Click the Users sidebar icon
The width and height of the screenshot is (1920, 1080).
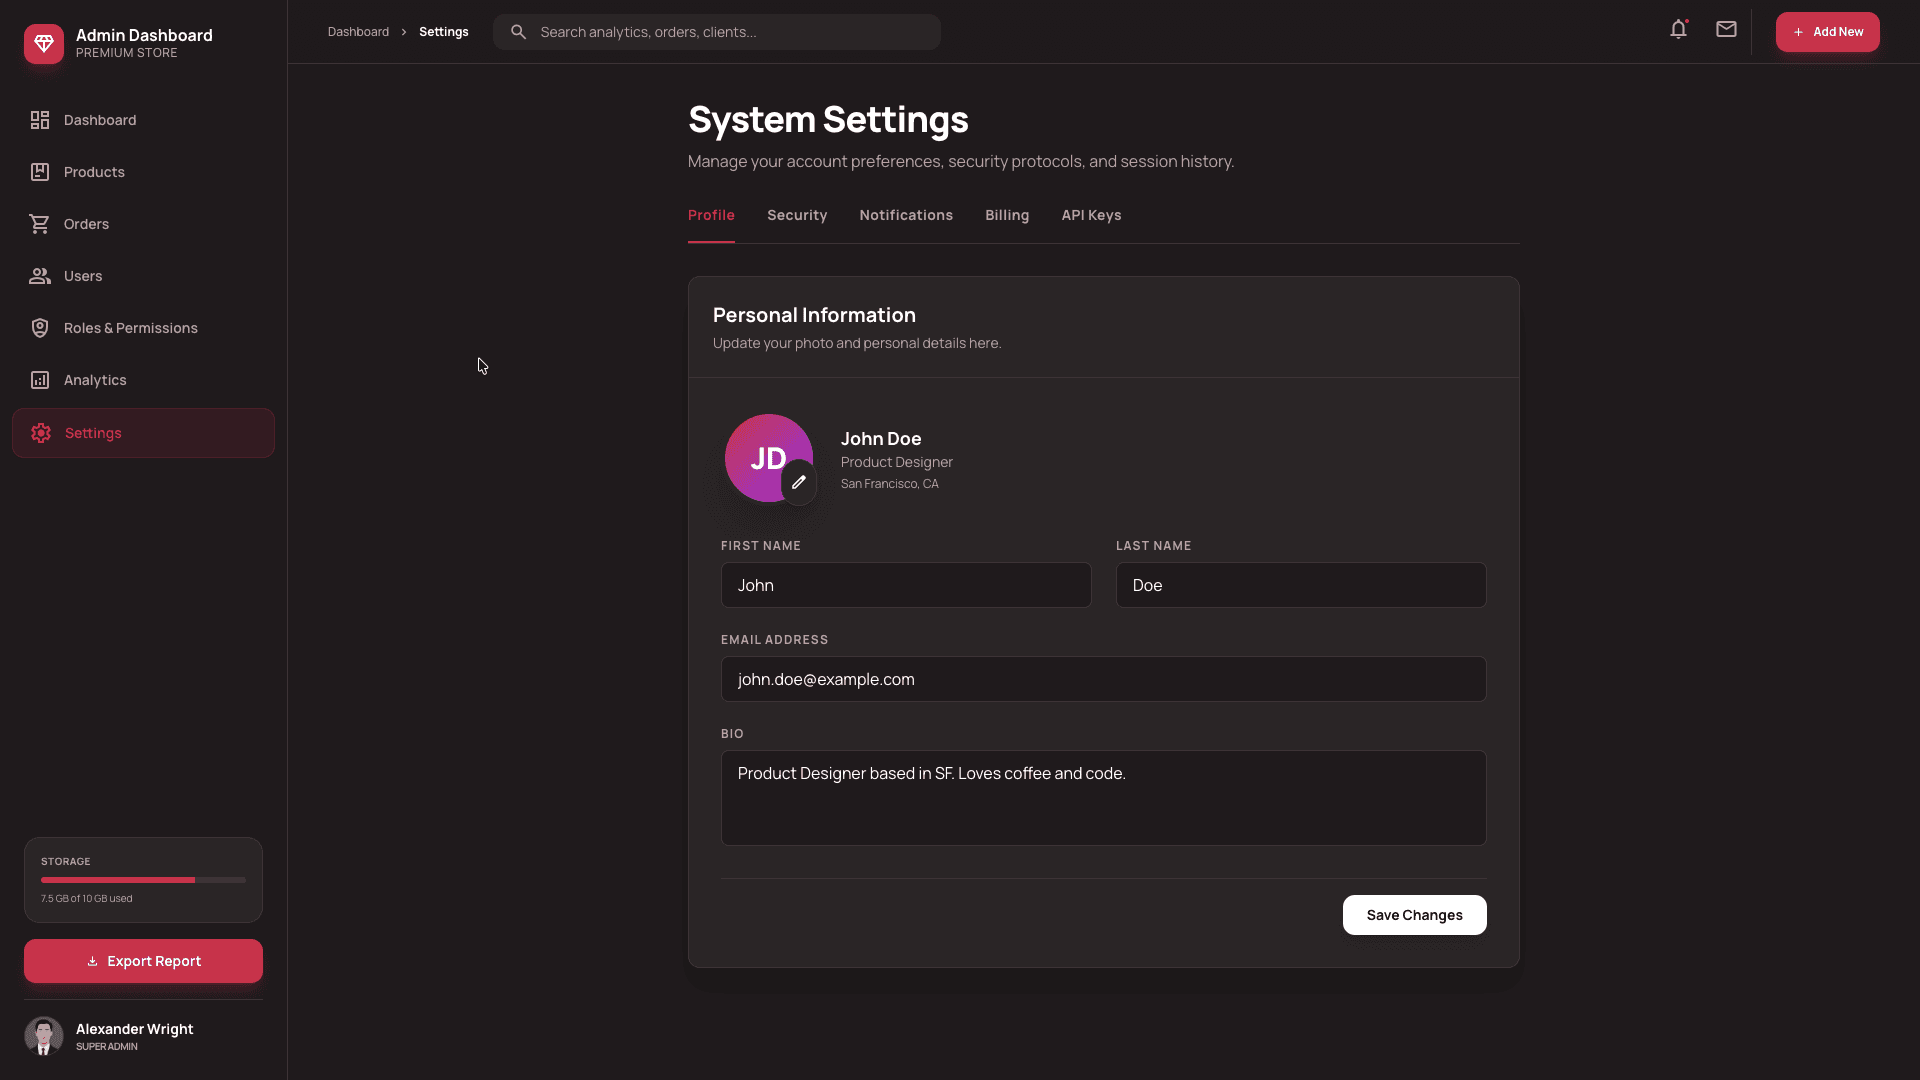39,276
